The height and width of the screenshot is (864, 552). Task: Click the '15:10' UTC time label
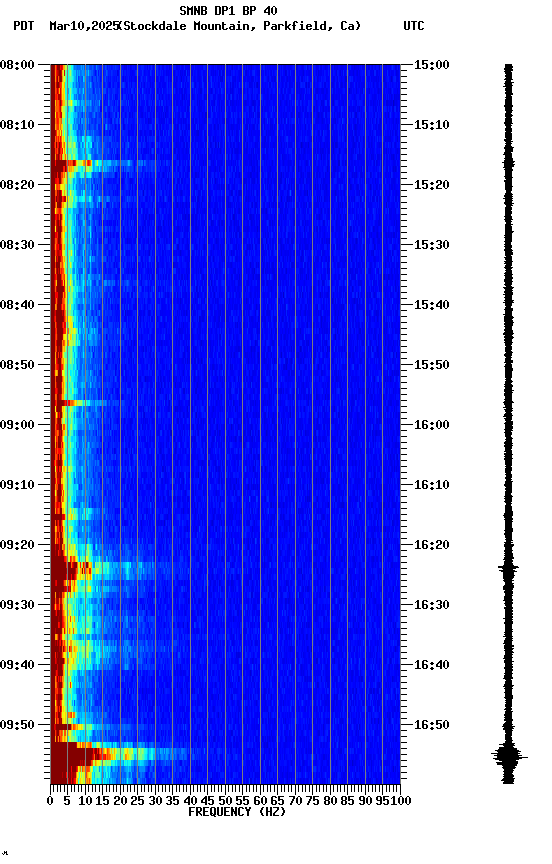[431, 125]
